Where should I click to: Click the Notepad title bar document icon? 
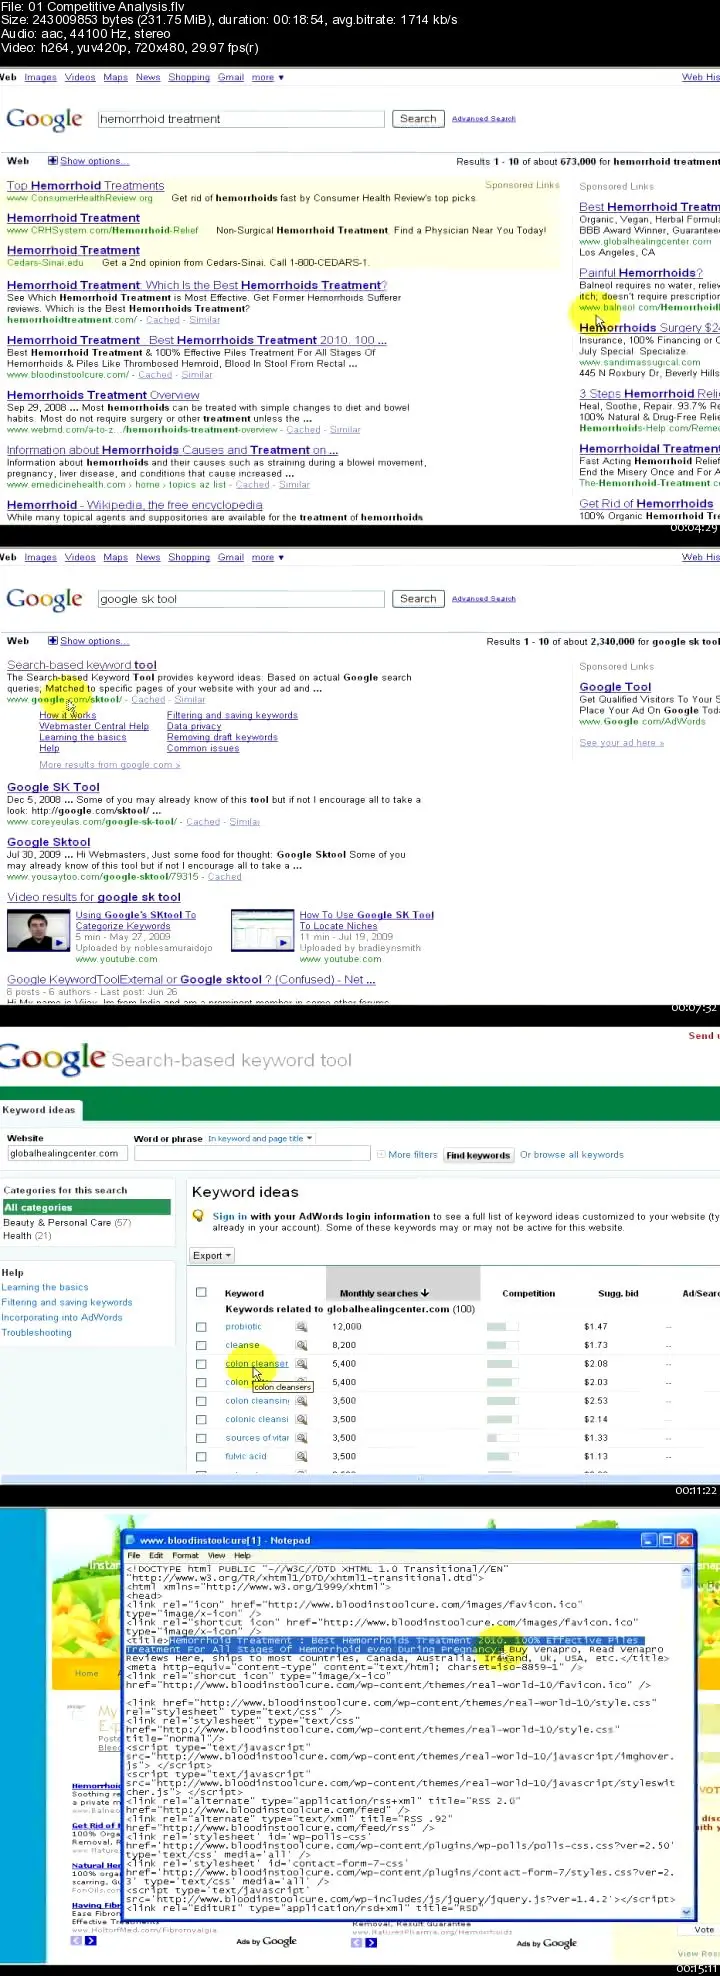130,1540
